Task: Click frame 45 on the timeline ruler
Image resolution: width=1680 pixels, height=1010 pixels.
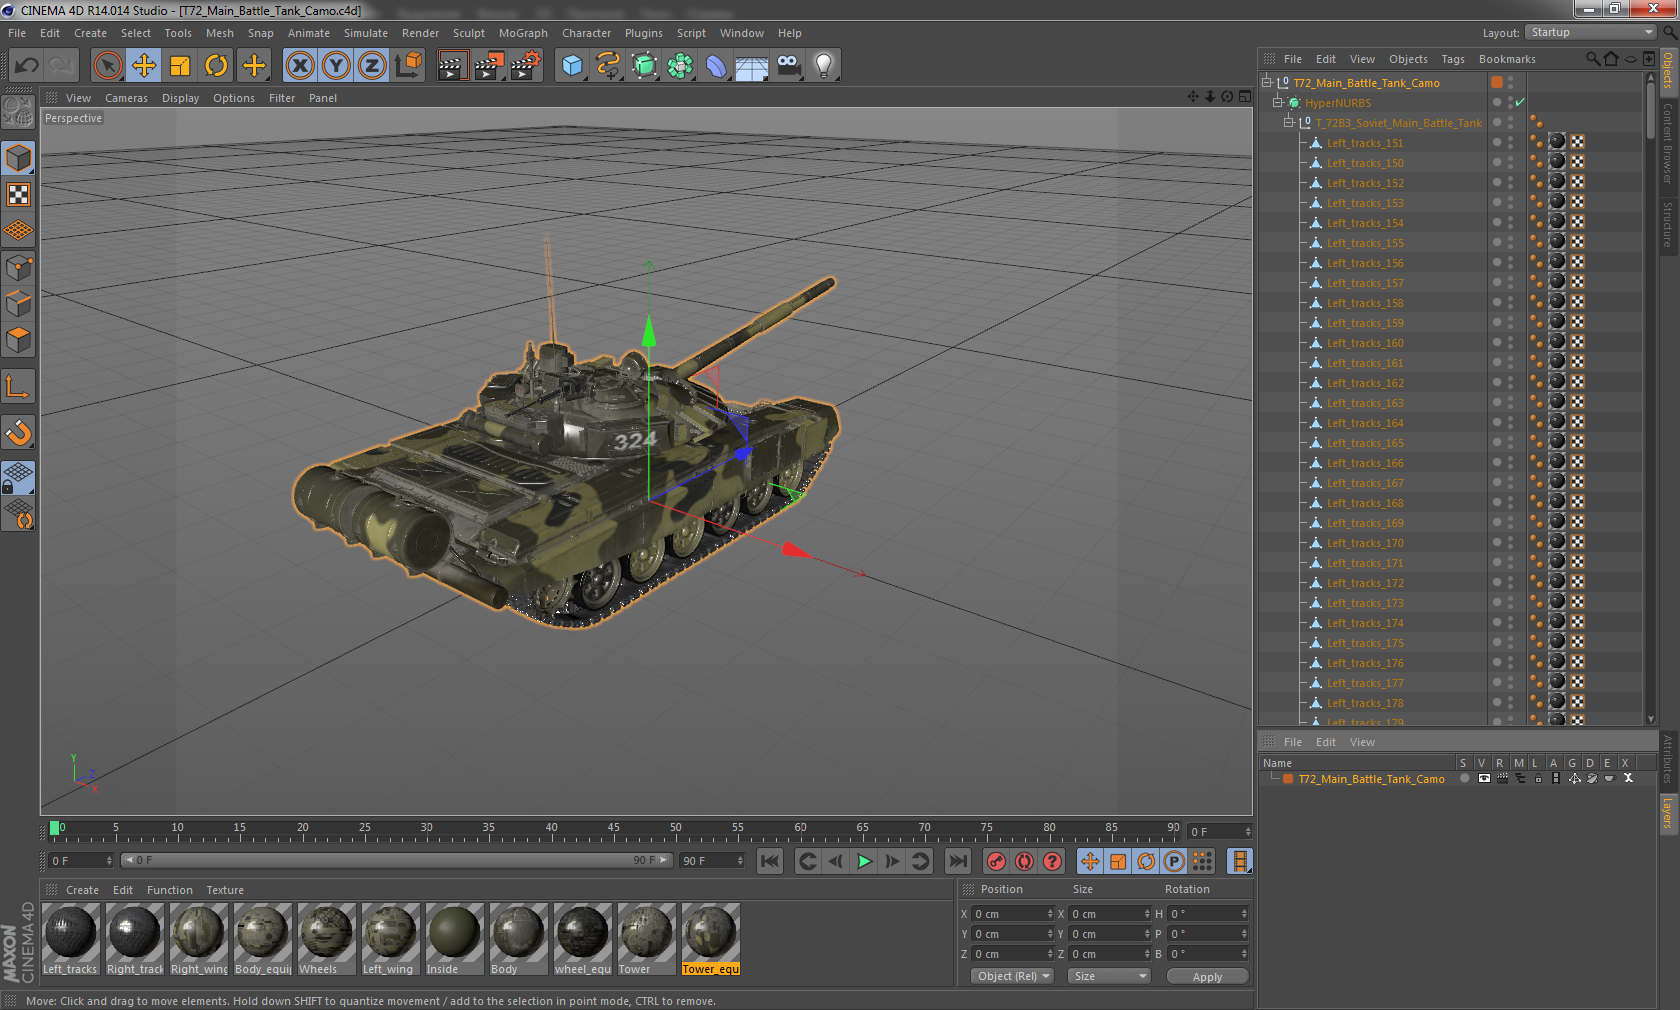Action: [614, 830]
